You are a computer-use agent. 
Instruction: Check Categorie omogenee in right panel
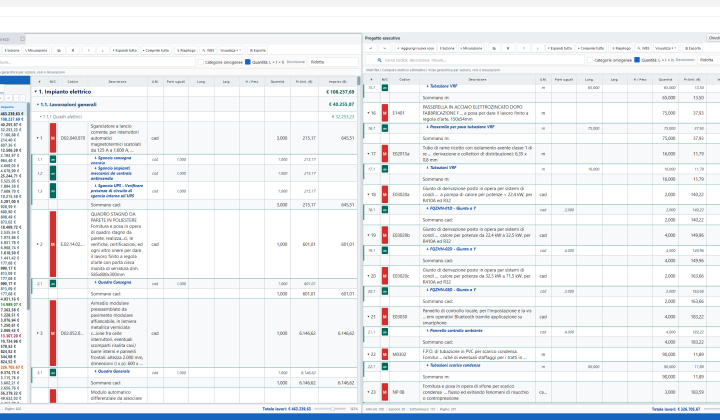coord(590,60)
